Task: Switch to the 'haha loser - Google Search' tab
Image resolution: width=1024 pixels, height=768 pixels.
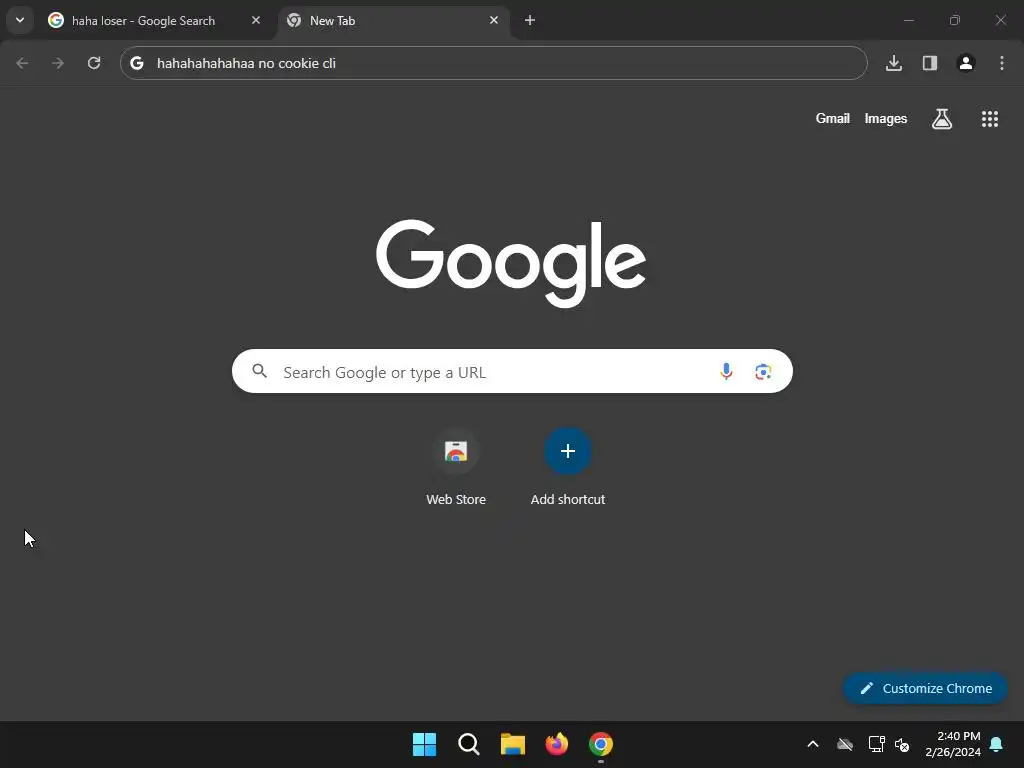Action: pos(154,21)
